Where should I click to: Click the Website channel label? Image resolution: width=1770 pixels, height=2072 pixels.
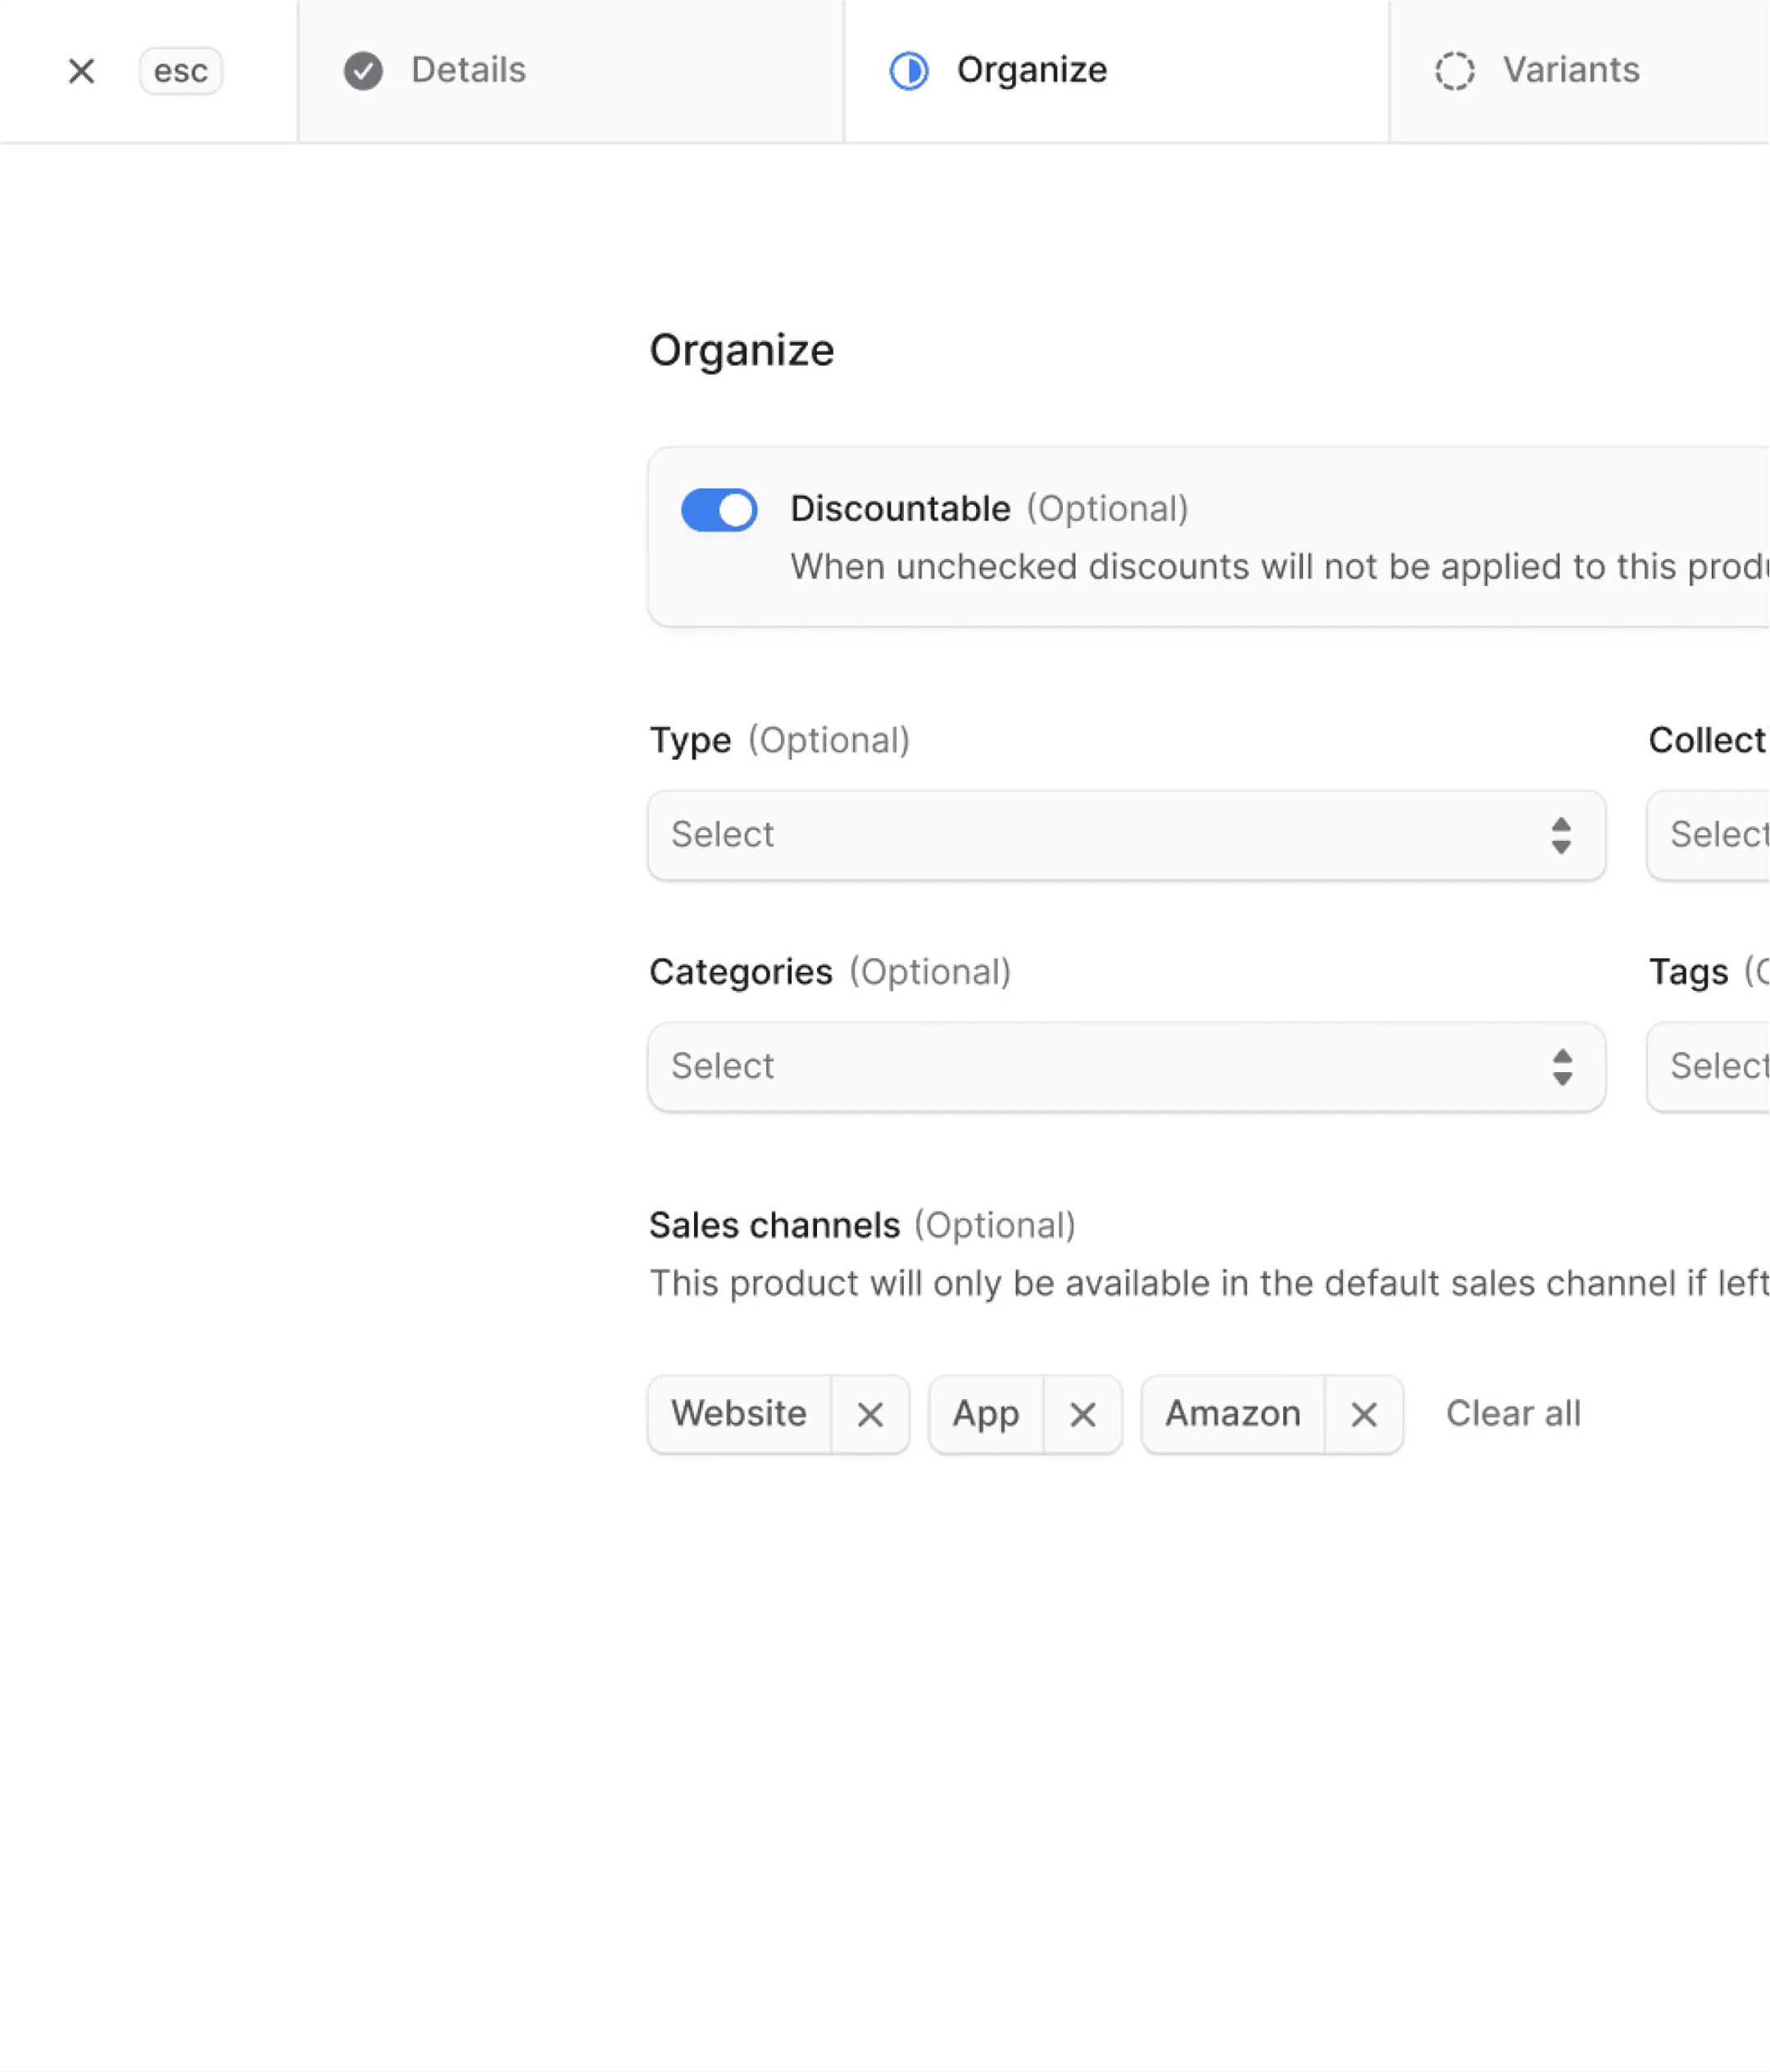739,1414
